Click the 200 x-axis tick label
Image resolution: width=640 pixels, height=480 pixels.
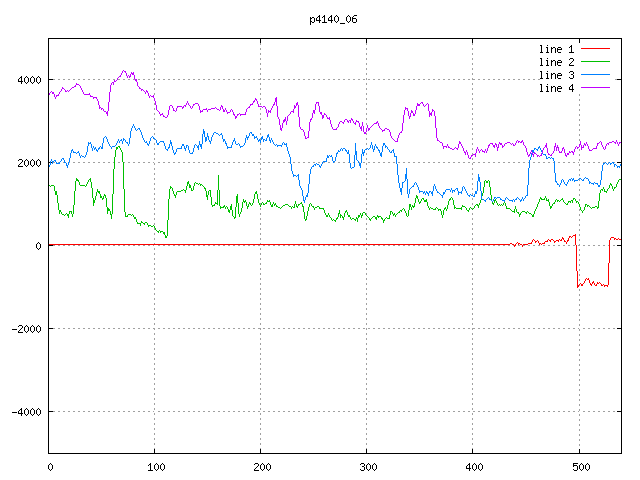click(x=261, y=466)
